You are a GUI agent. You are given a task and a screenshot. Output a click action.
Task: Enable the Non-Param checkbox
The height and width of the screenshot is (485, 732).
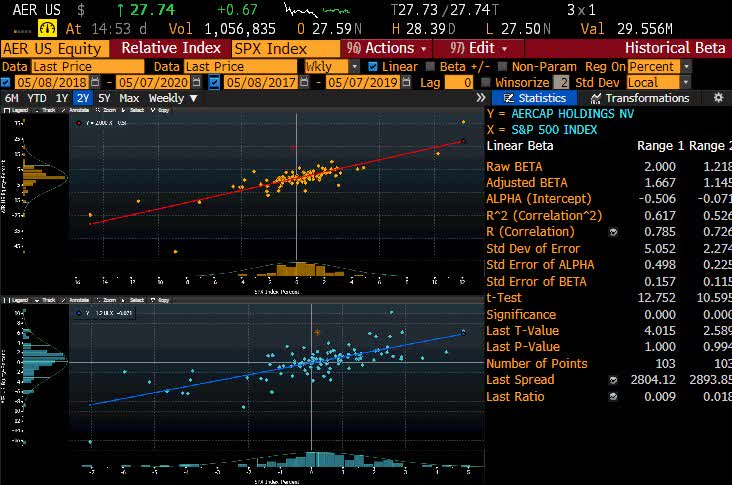pos(502,67)
